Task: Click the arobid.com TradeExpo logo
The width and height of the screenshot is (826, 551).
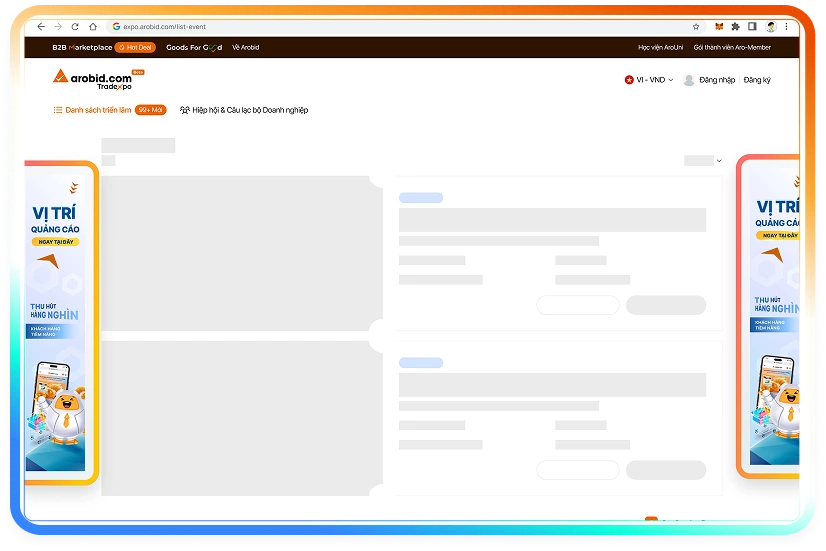Action: (x=95, y=80)
